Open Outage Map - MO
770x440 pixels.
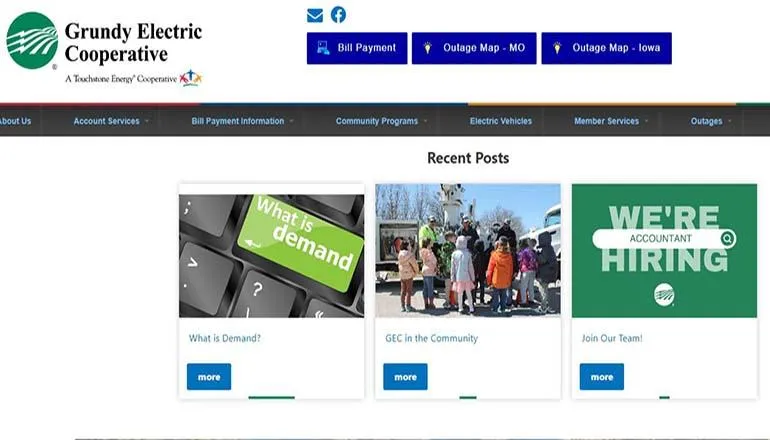(x=474, y=48)
